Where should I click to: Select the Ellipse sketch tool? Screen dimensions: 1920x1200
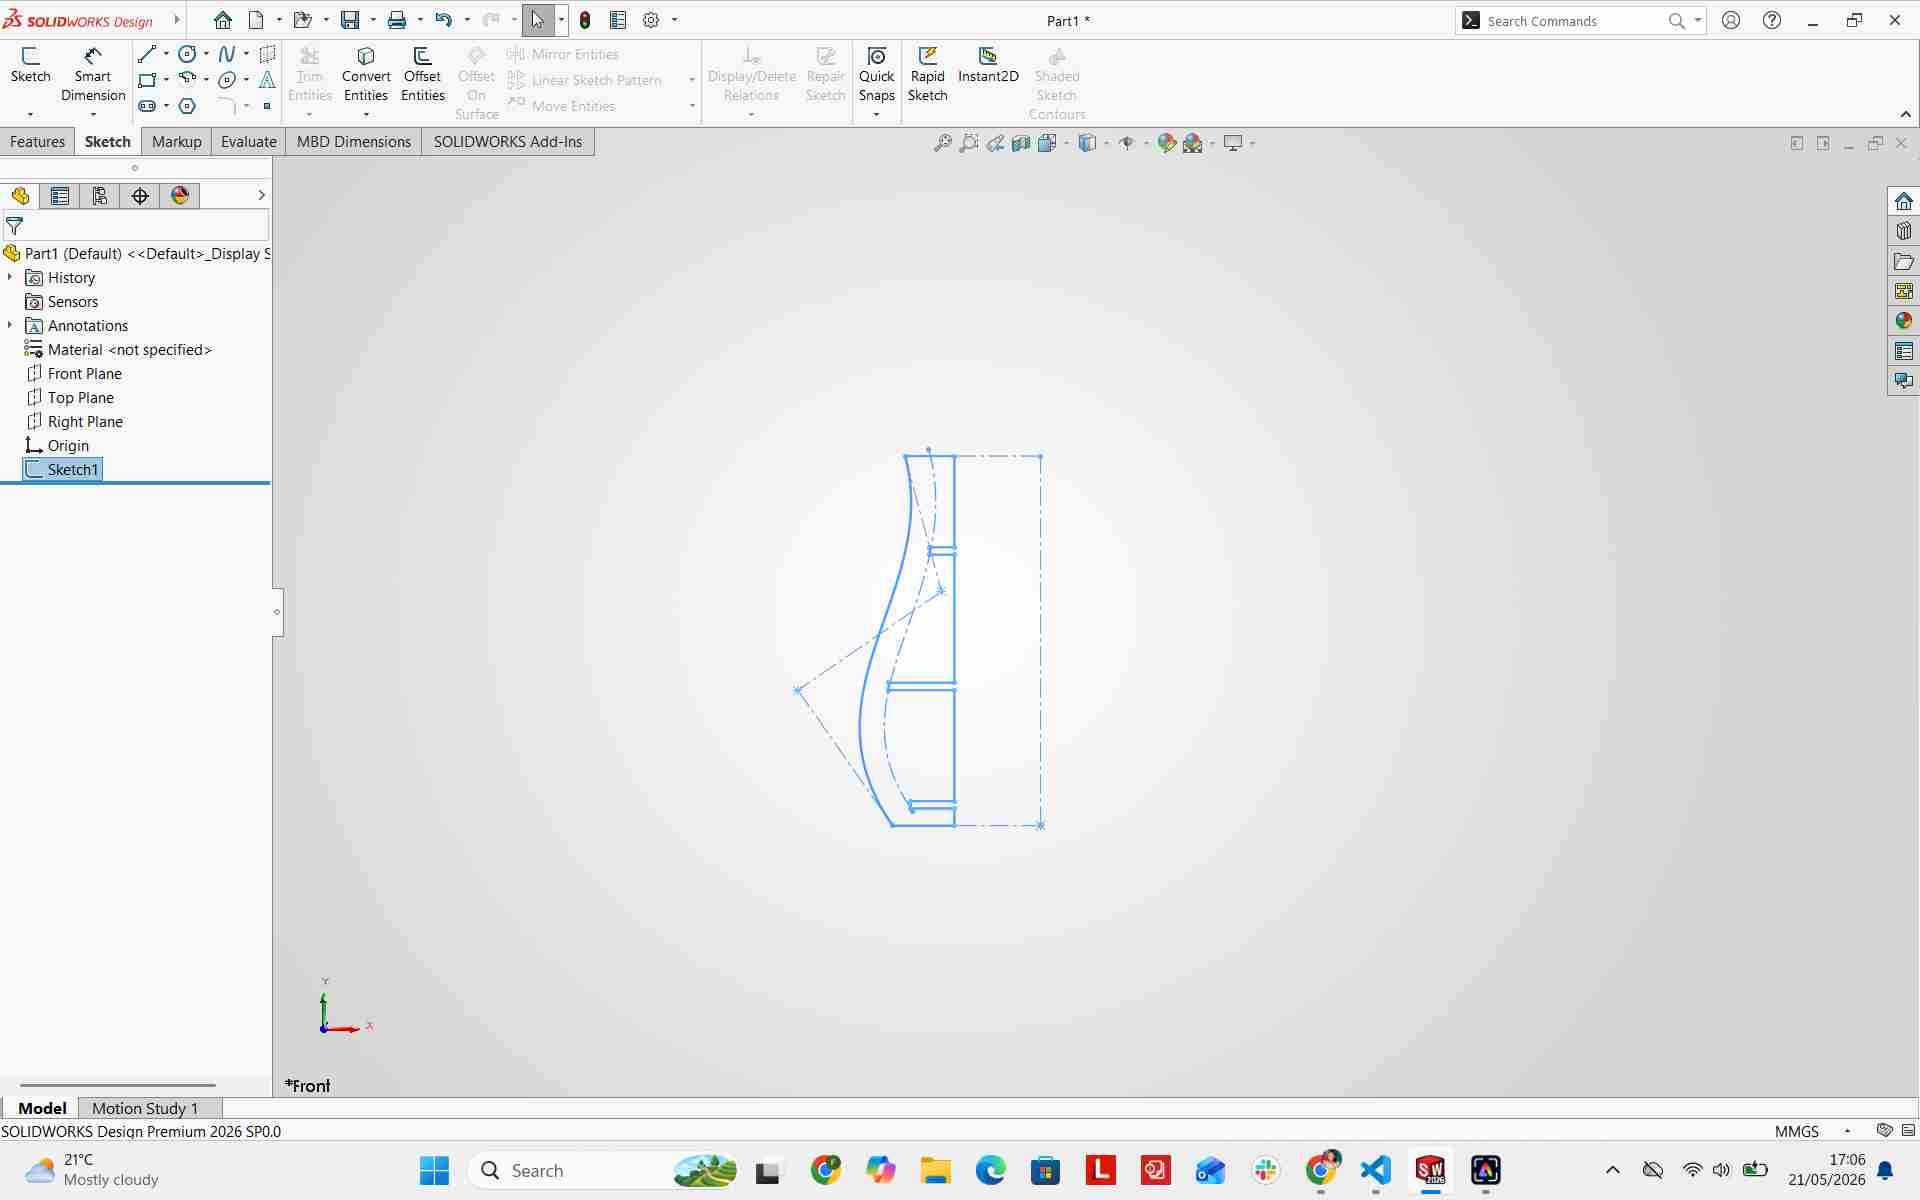(227, 80)
